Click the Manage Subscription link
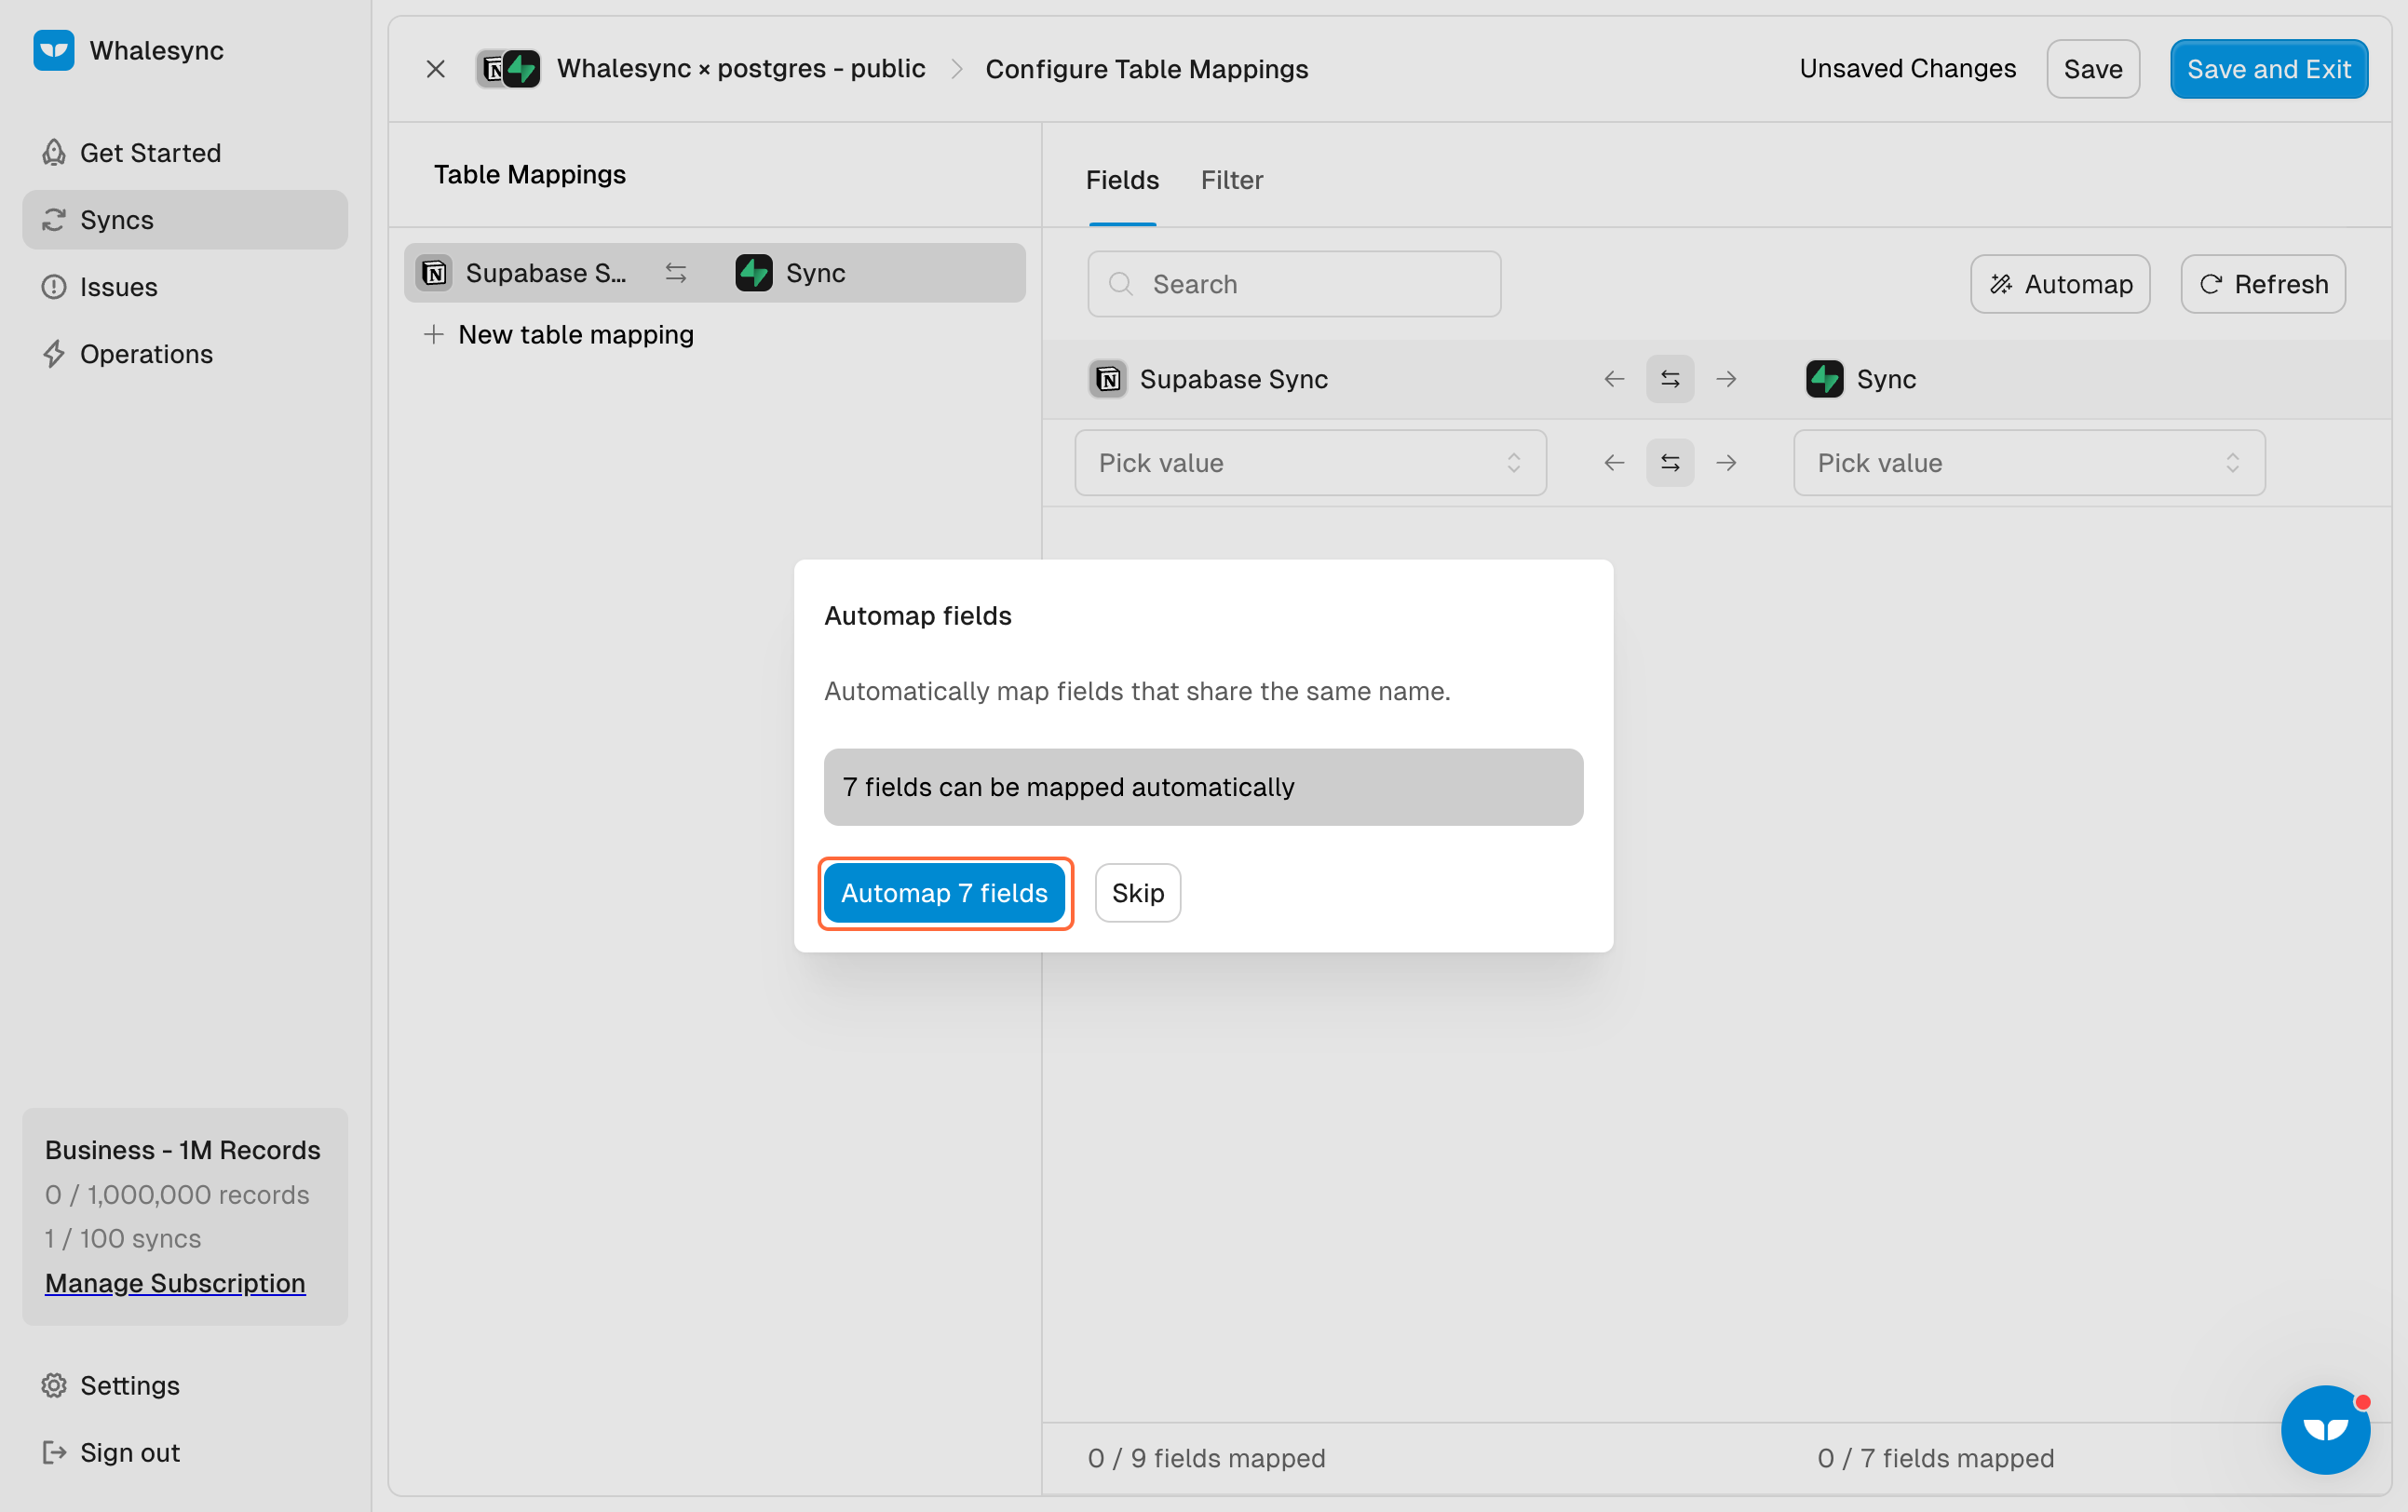 pyautogui.click(x=174, y=1282)
